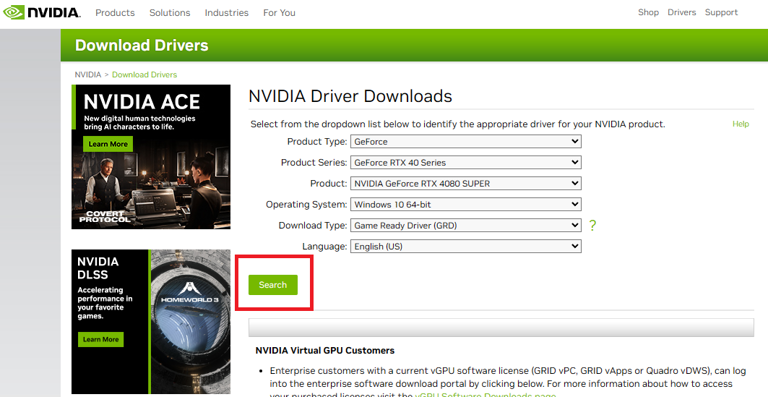Screen dimensions: 768x397
Task: Open the Download Type dropdown
Action: (466, 225)
